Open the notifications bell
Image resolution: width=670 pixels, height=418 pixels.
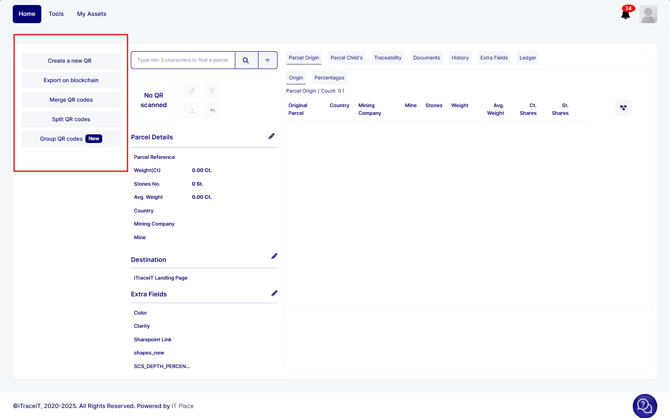626,14
